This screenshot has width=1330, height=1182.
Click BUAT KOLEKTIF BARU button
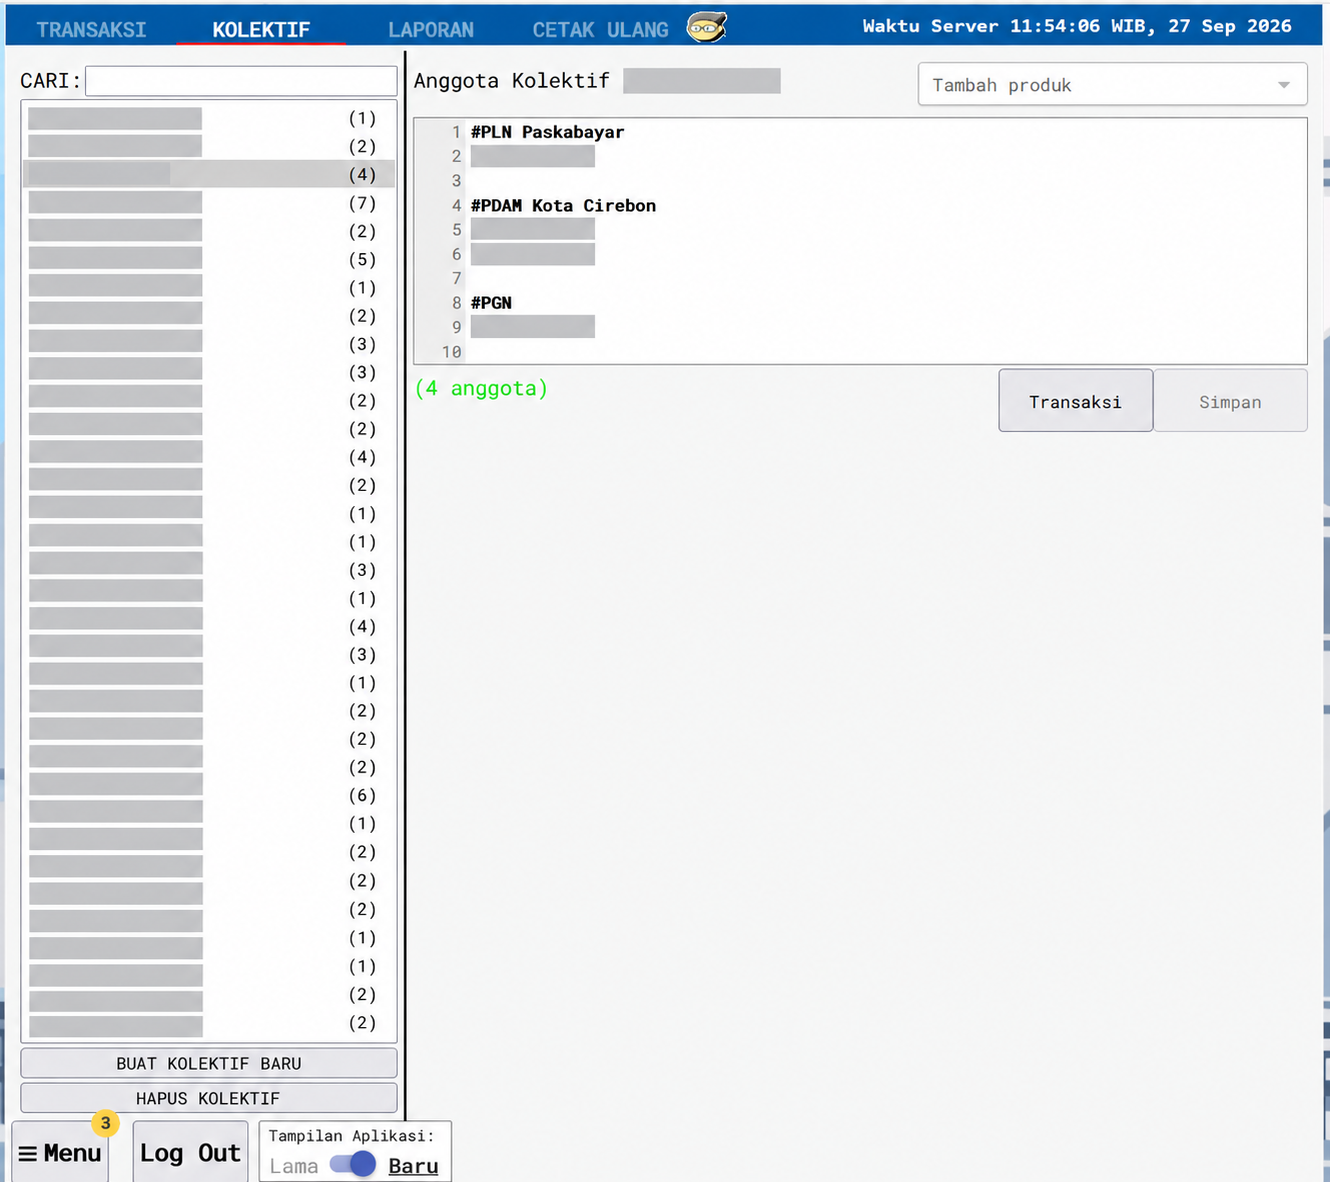[209, 1063]
